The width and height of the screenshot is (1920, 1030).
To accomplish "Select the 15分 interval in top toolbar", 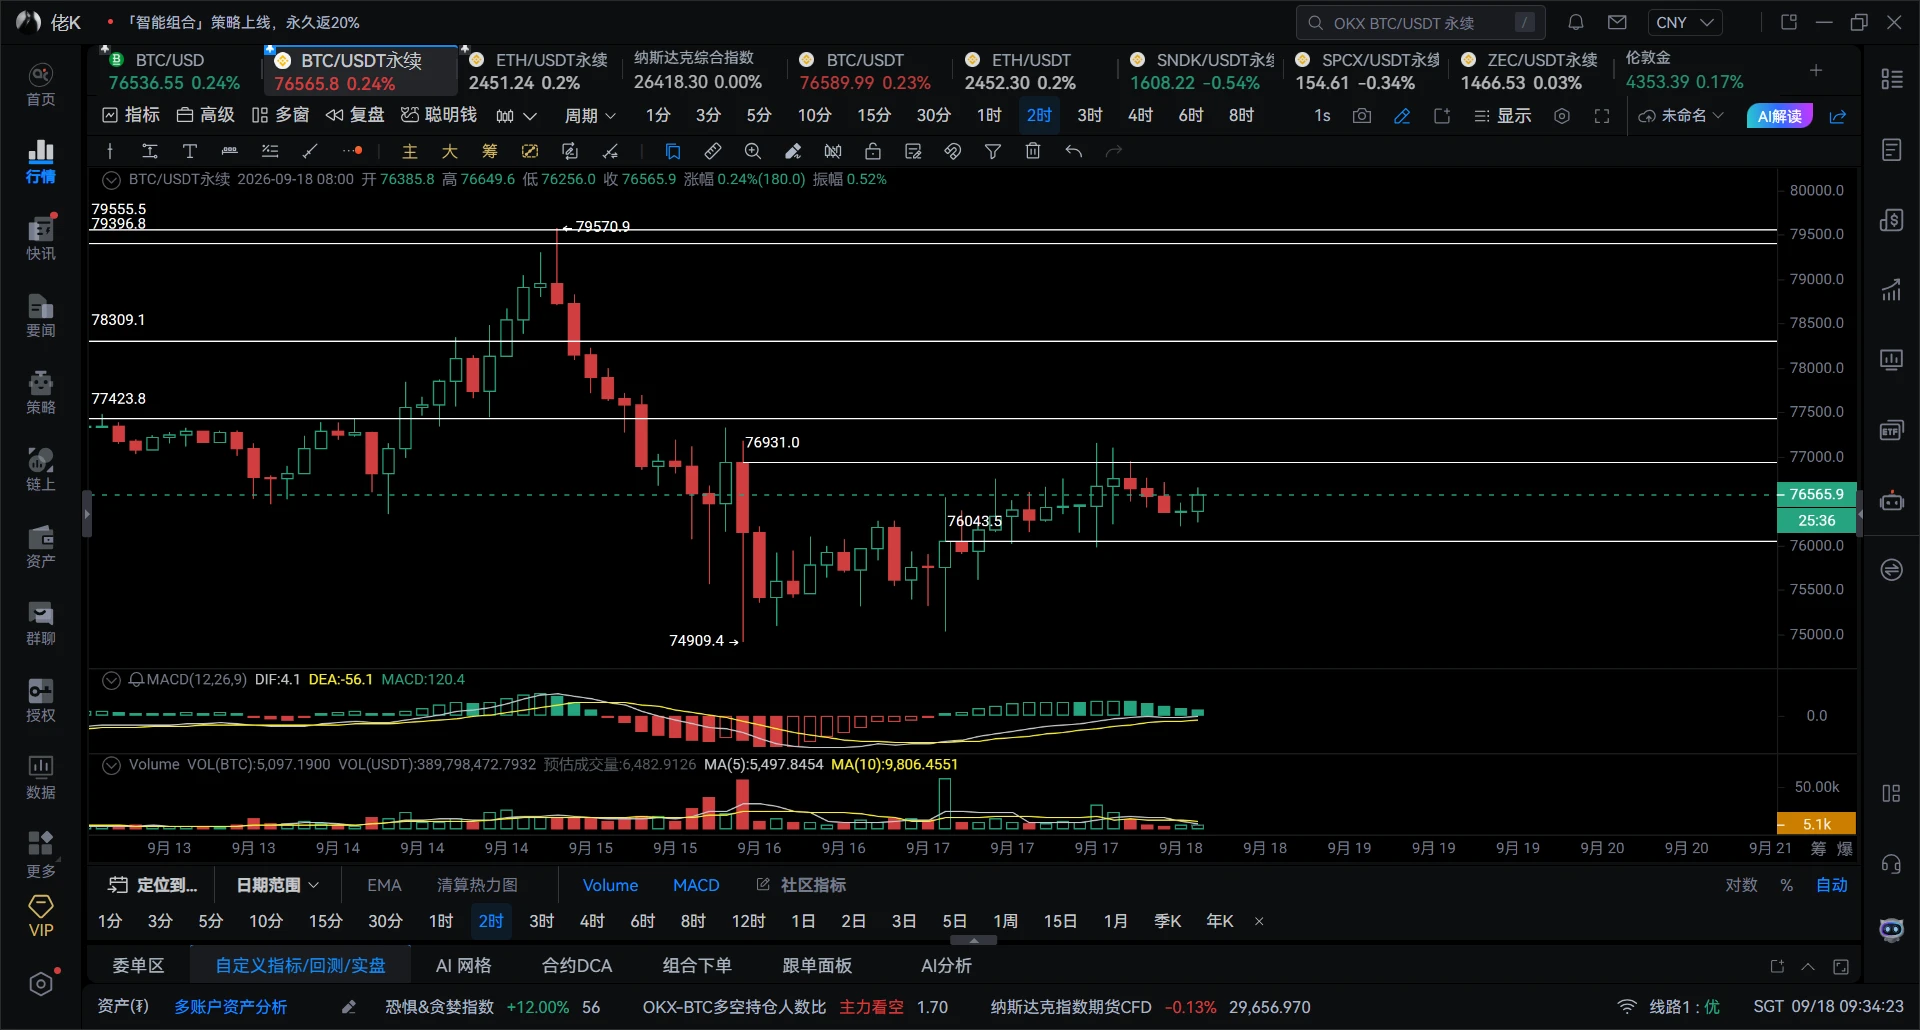I will (873, 116).
